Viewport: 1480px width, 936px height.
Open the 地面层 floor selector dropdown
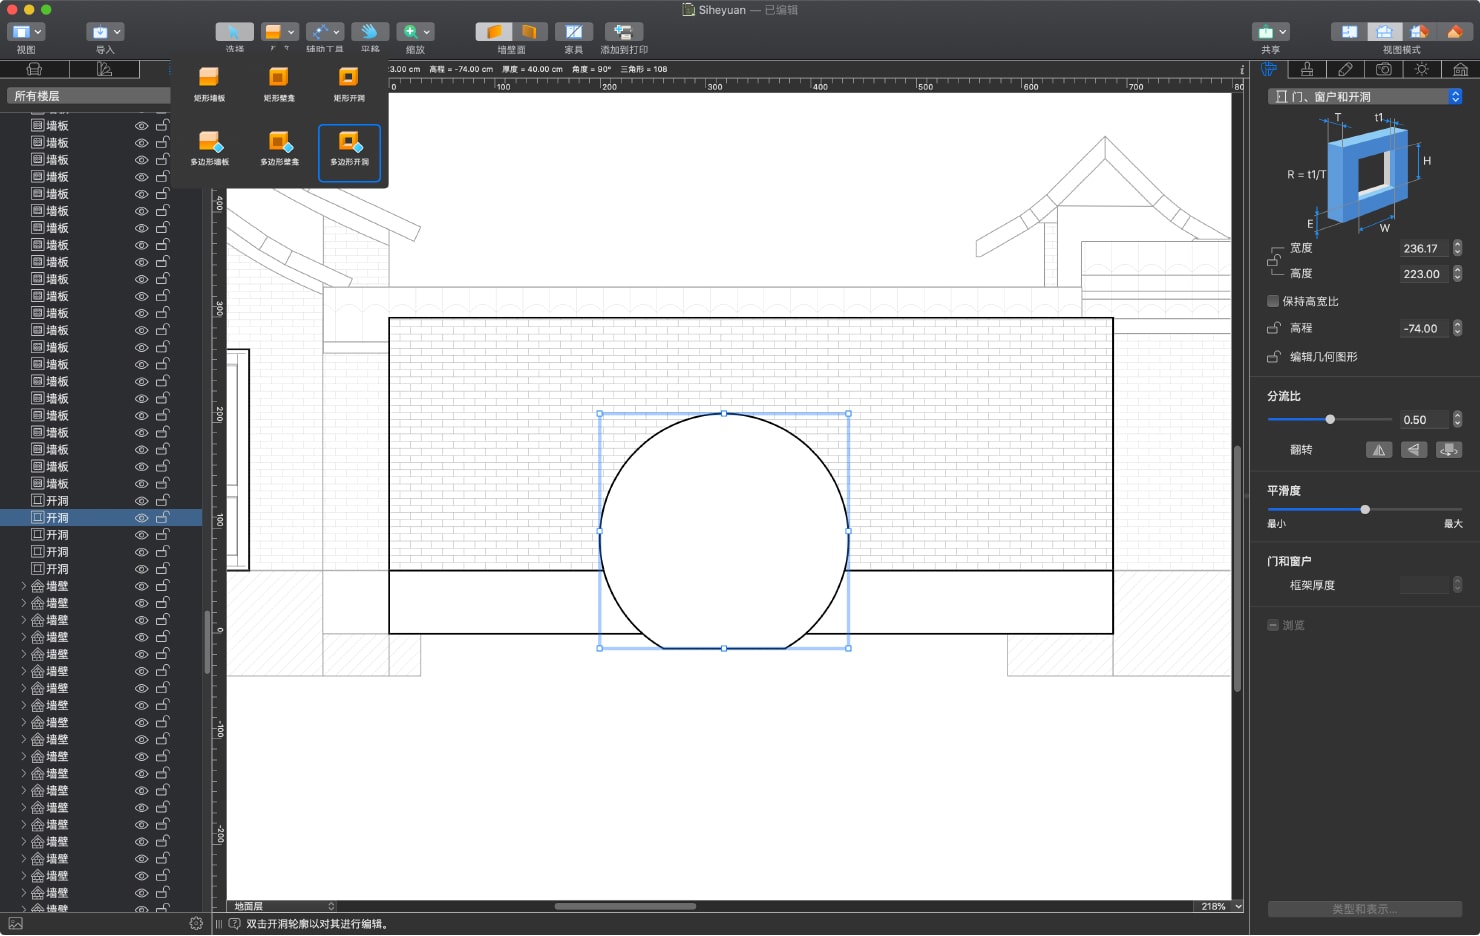(282, 906)
